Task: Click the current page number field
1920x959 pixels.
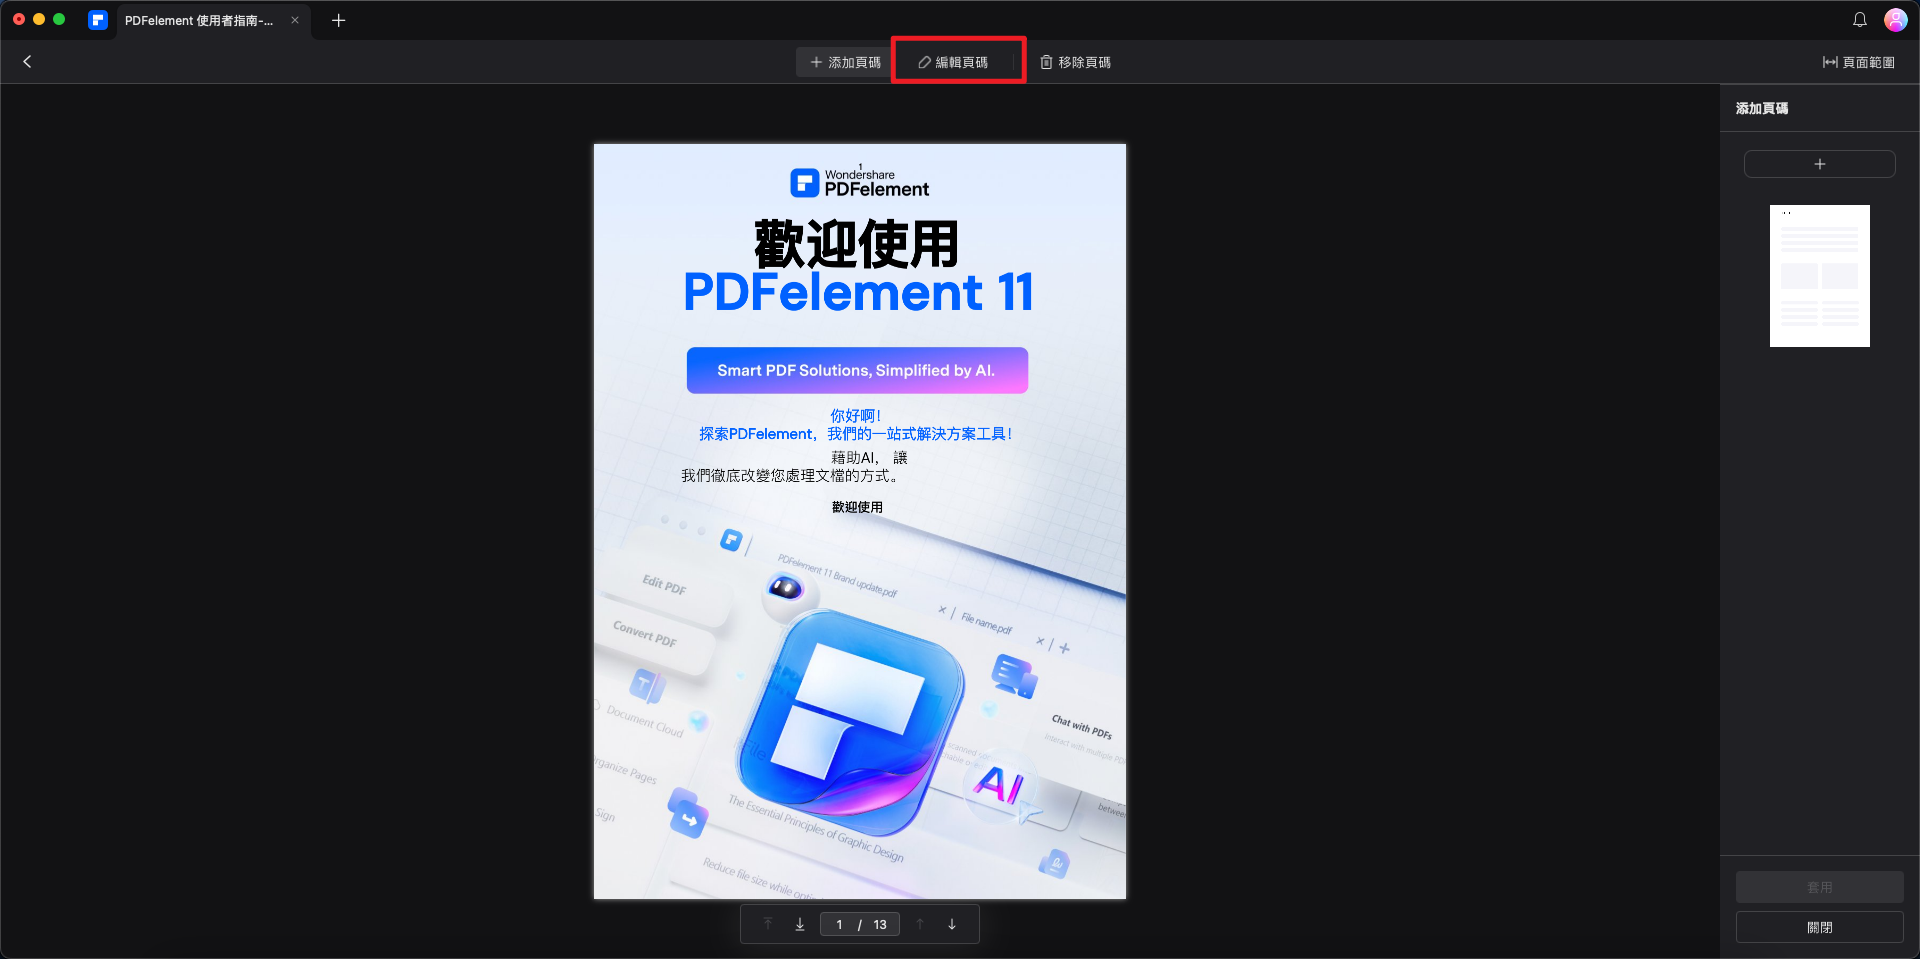Action: point(840,925)
